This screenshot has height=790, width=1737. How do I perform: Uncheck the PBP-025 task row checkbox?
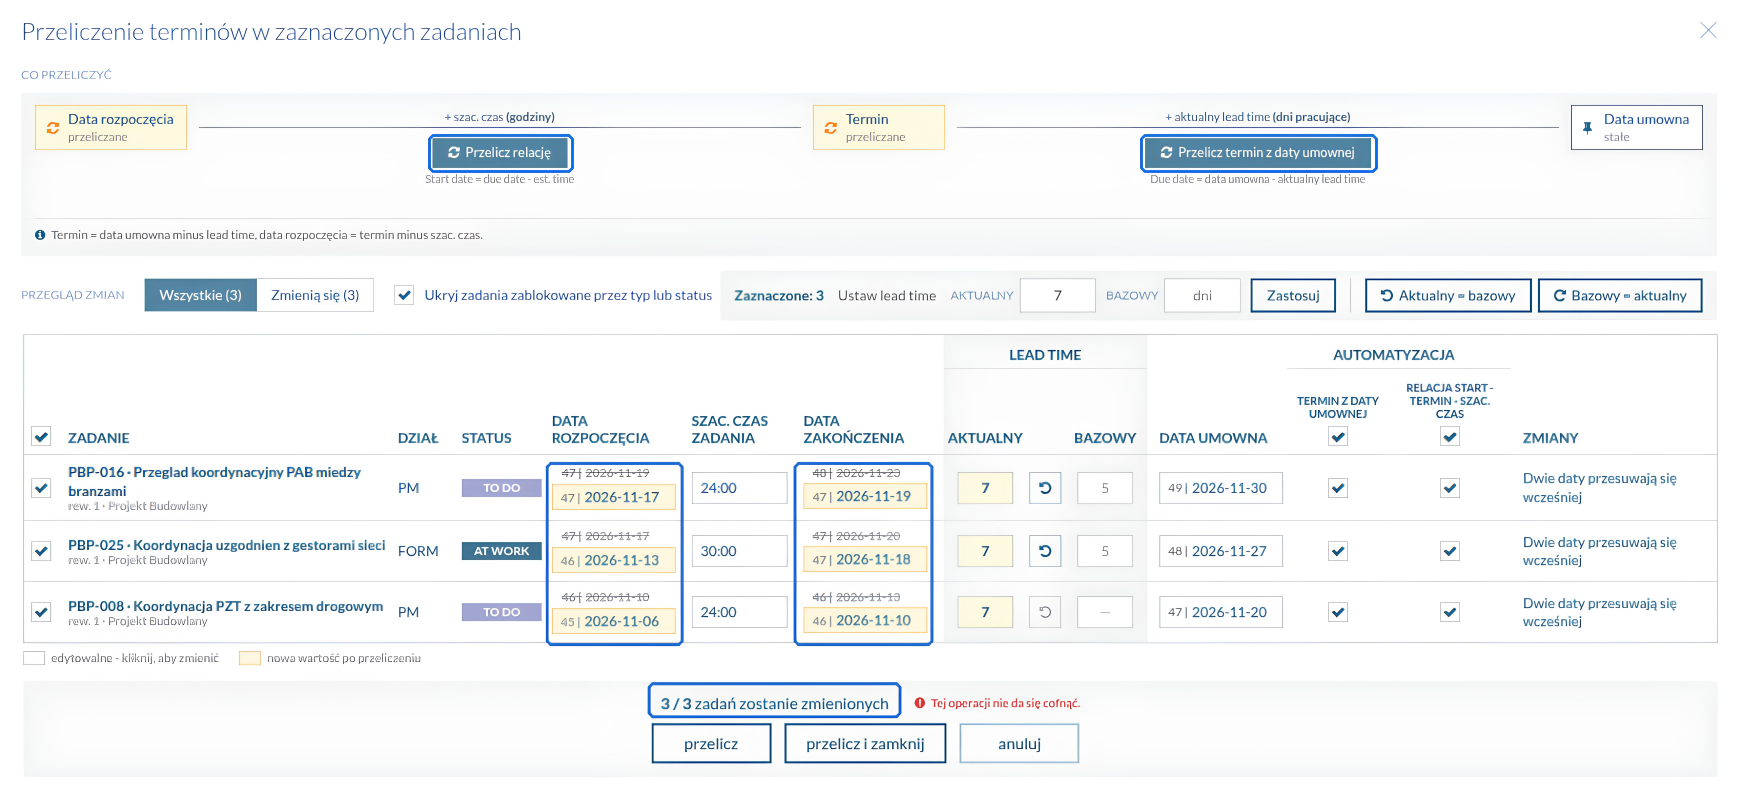41,551
